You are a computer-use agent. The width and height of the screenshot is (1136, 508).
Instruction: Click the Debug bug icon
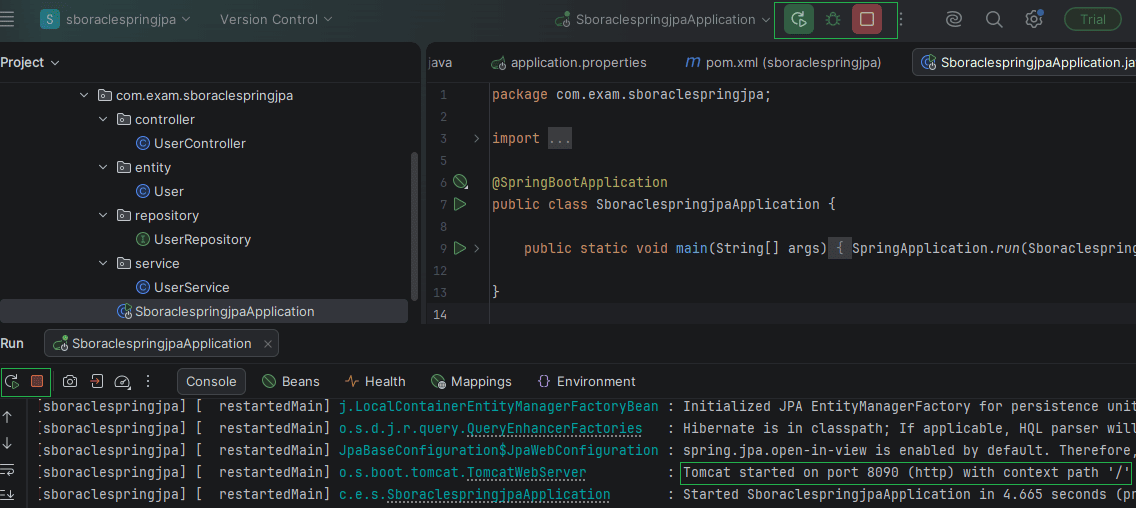point(833,20)
